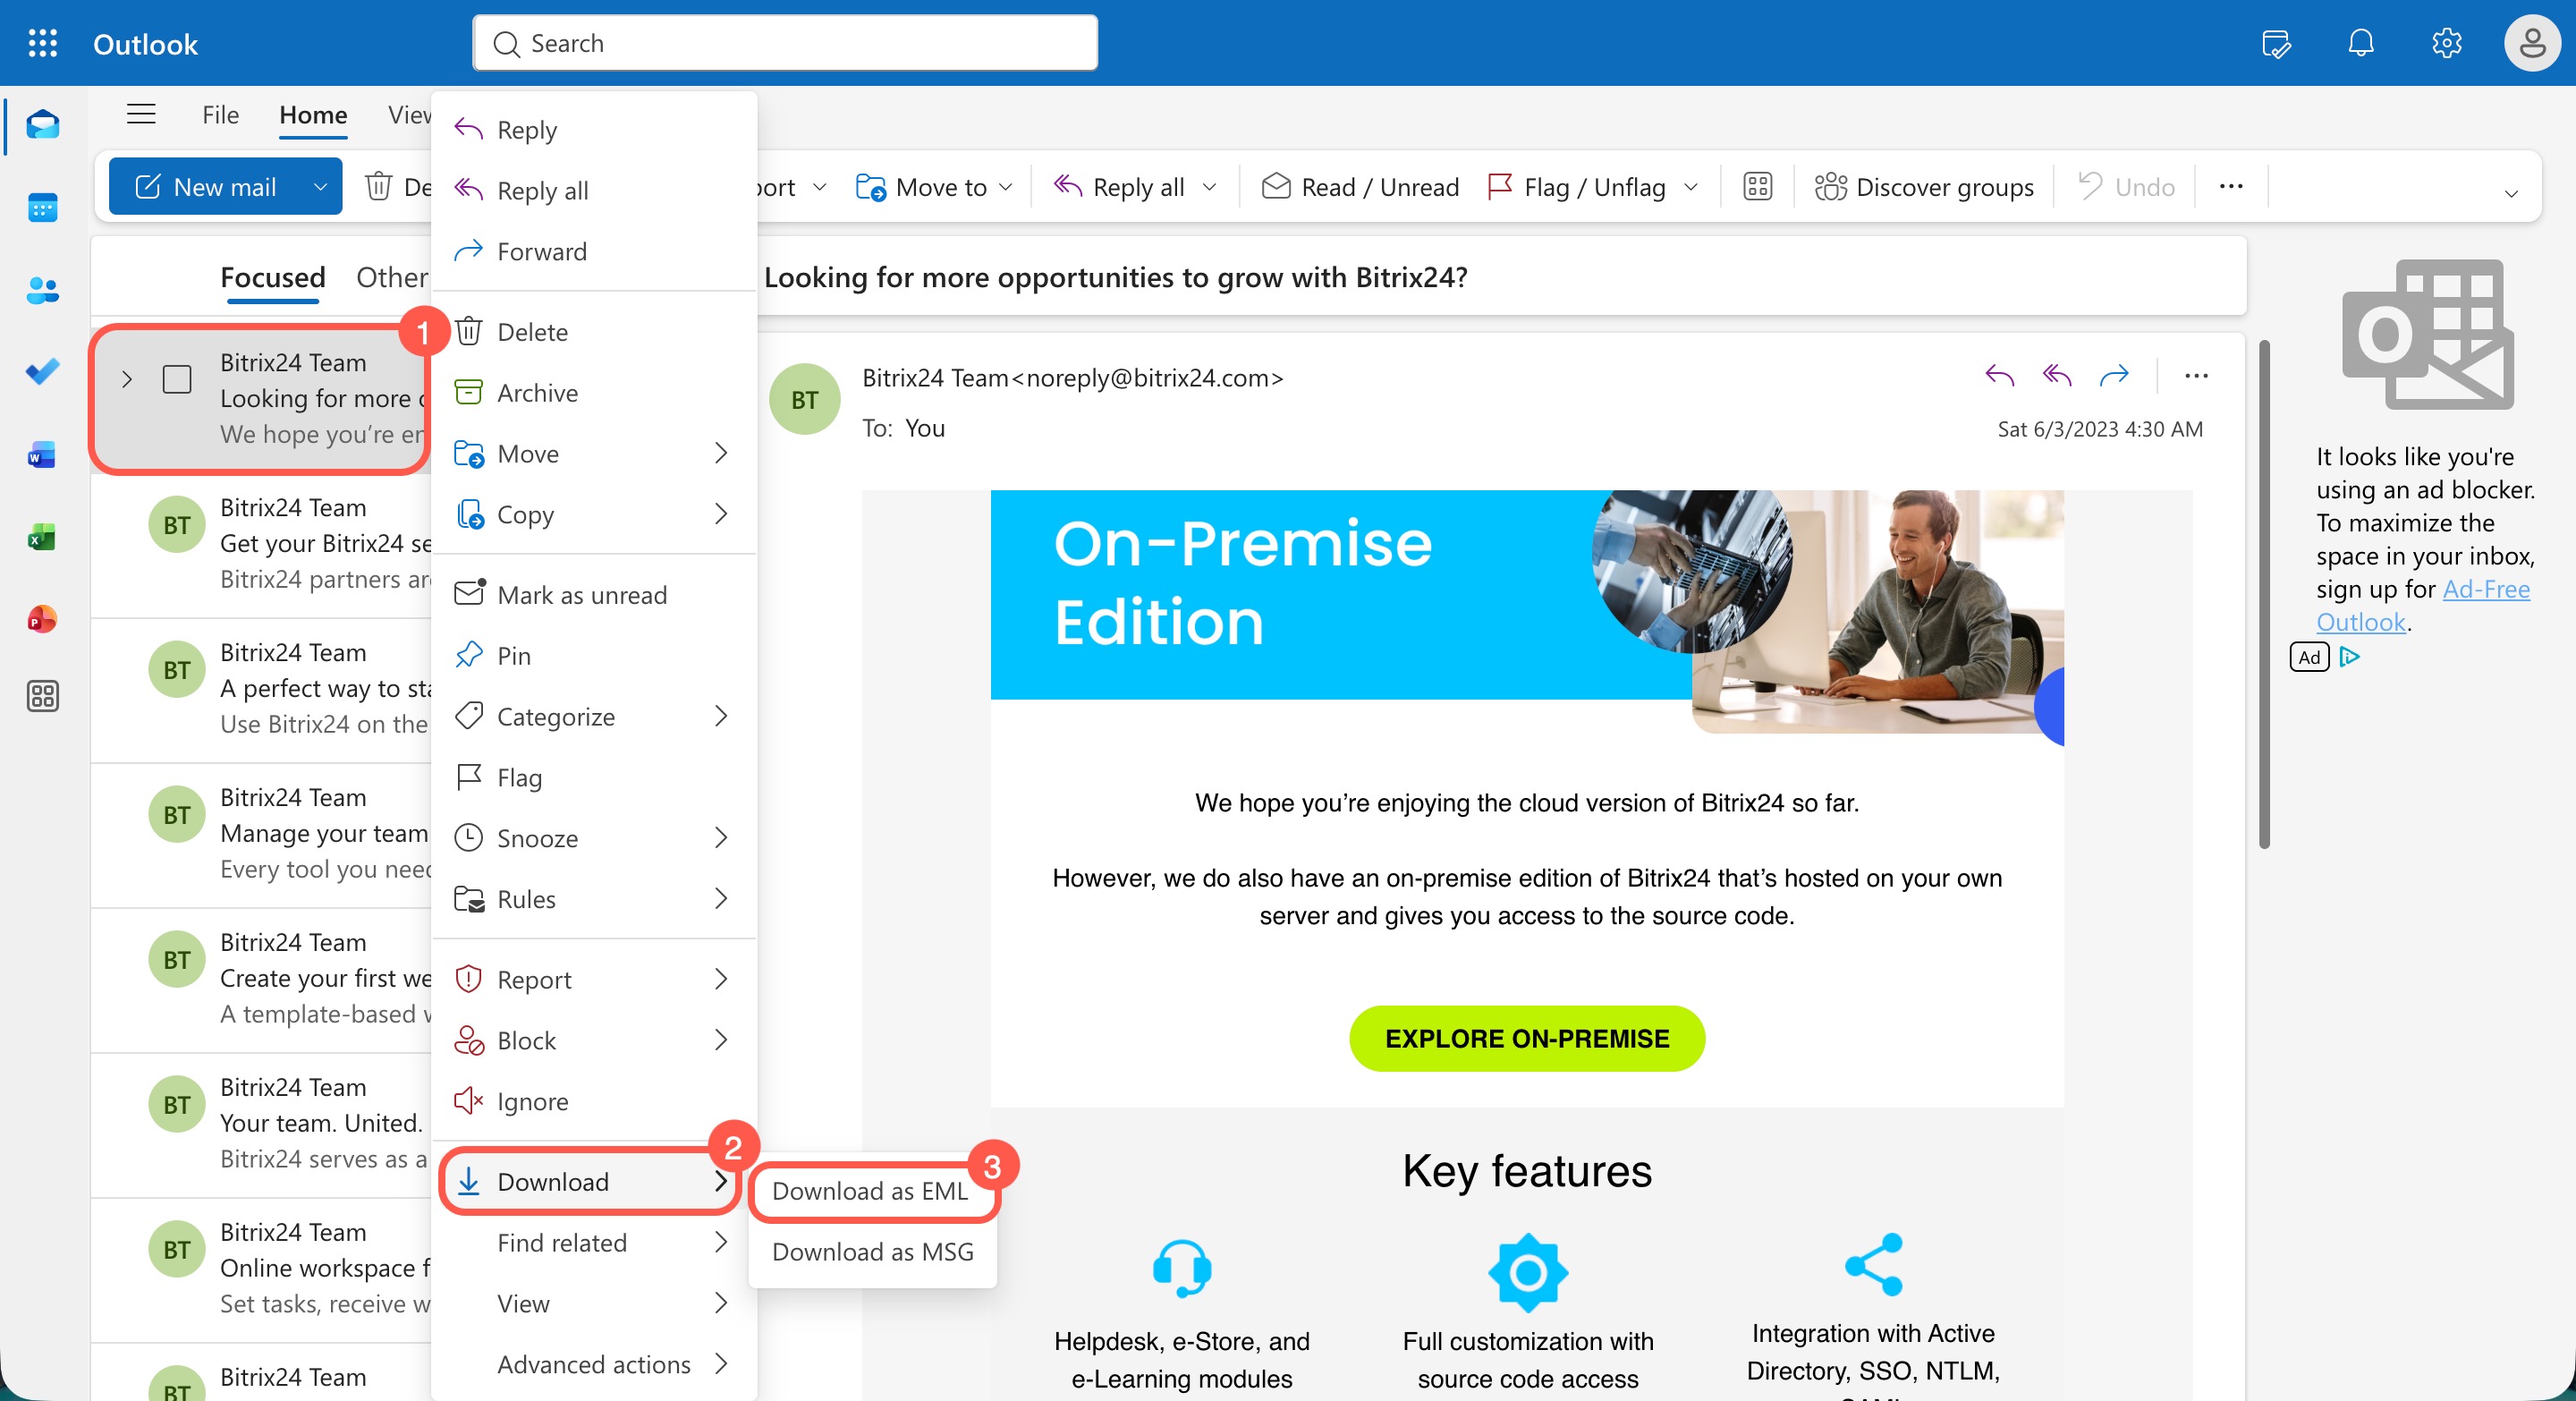Click the EXPLORE ON-PREMISE button
Viewport: 2576px width, 1401px height.
click(x=1526, y=1038)
